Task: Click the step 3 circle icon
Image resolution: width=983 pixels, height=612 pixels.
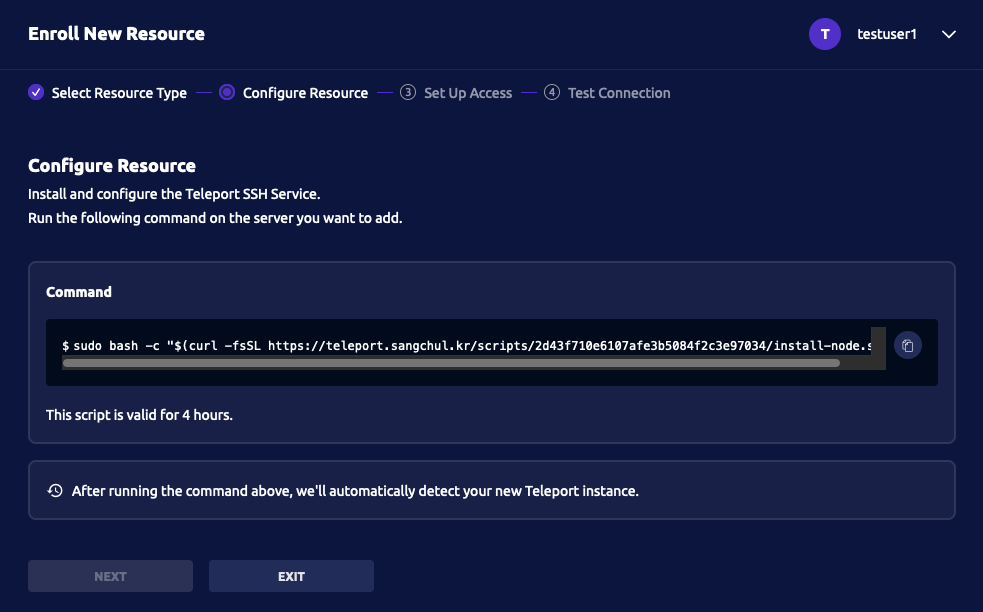Action: point(407,92)
